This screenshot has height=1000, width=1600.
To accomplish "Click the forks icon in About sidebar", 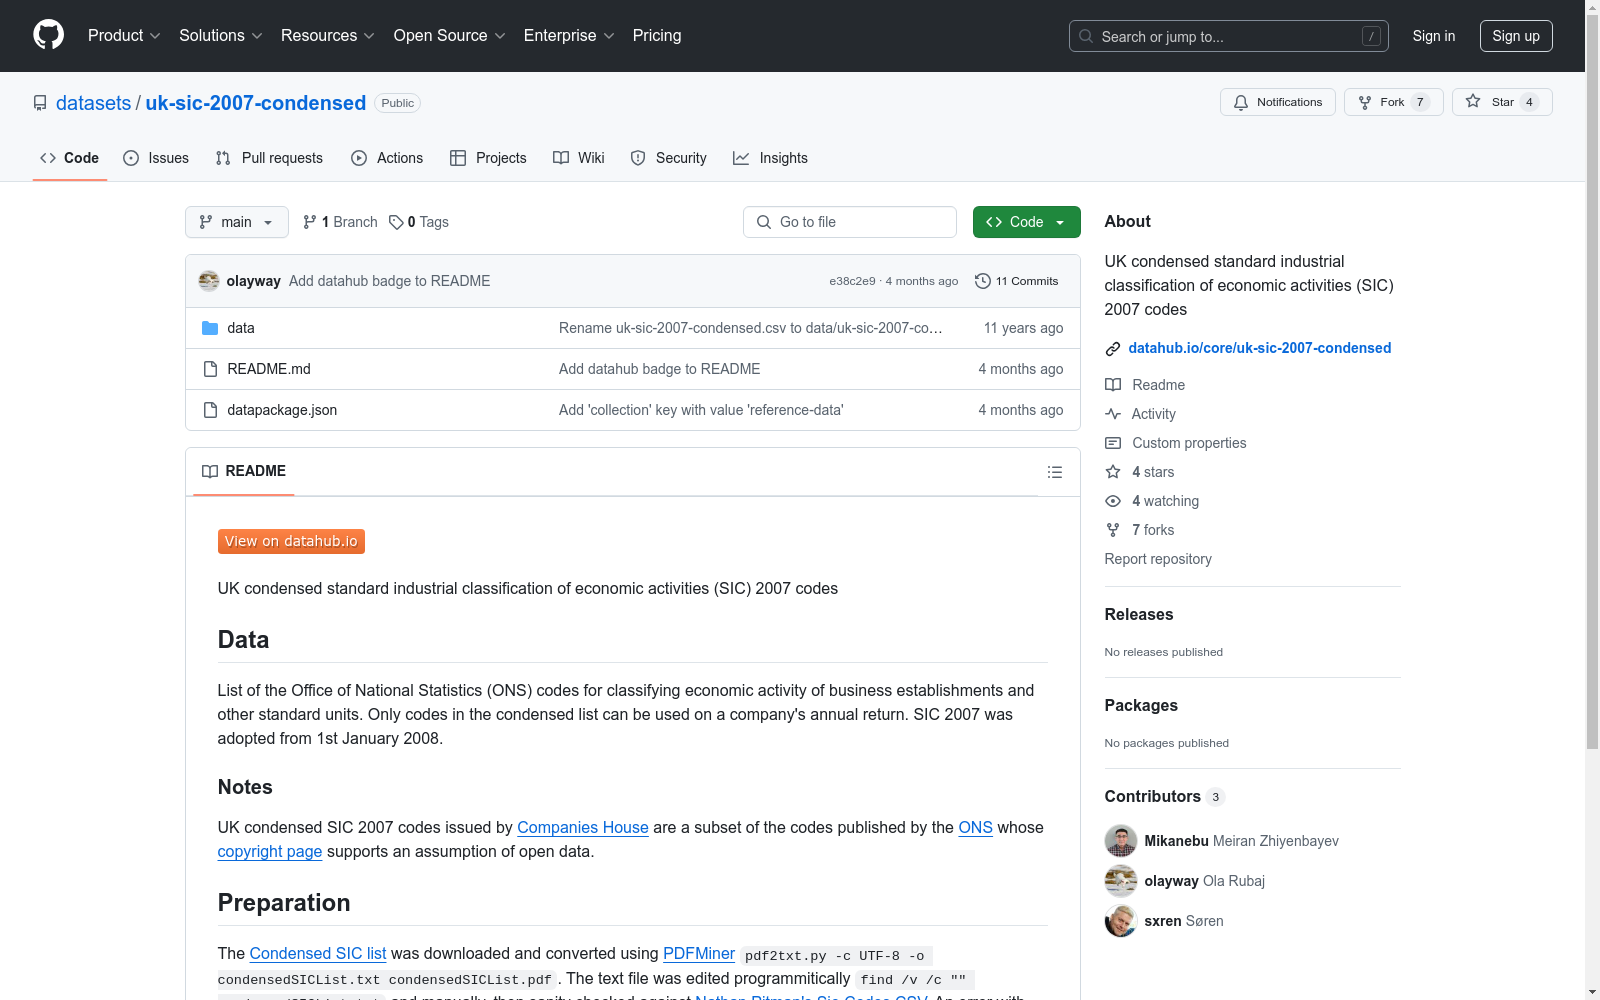I will [1113, 530].
